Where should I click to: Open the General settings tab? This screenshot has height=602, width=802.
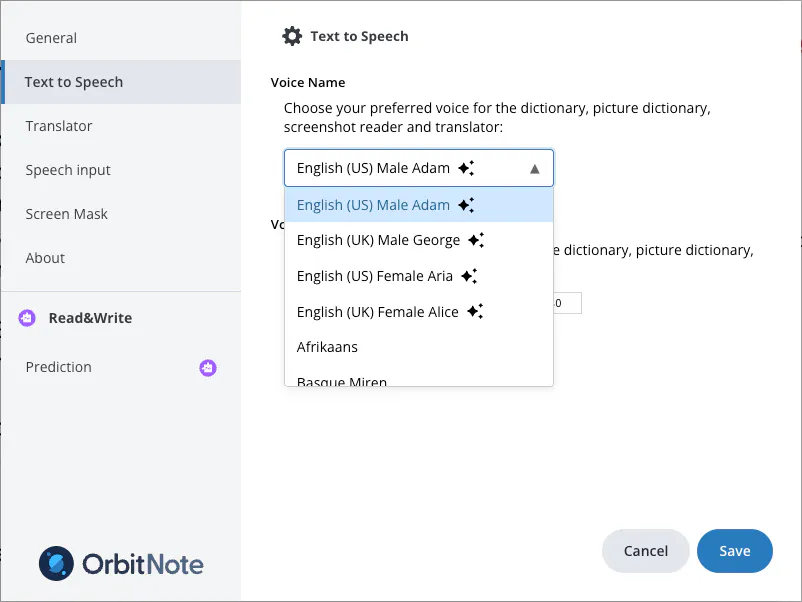point(121,38)
